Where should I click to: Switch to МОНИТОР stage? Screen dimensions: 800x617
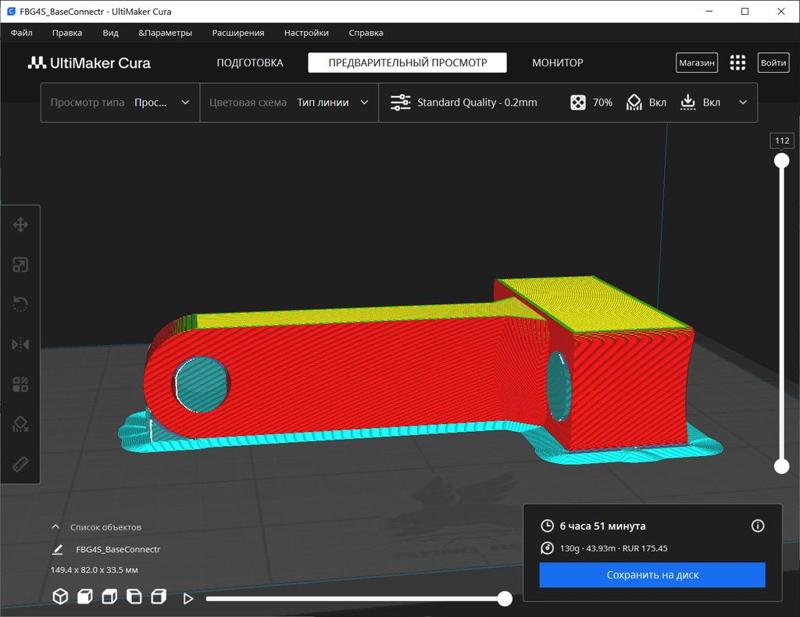[x=558, y=63]
